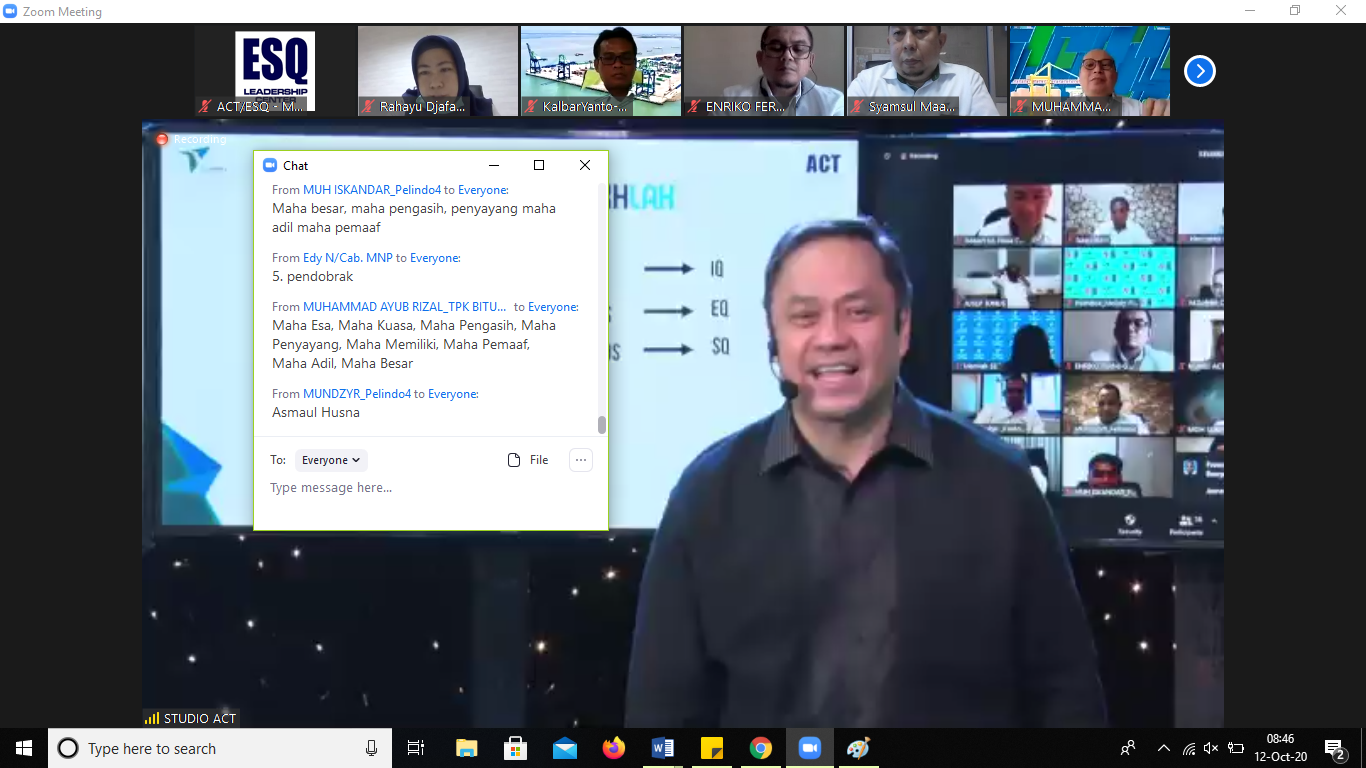Open Sticky Notes from the taskbar
The image size is (1366, 768).
pyautogui.click(x=711, y=748)
